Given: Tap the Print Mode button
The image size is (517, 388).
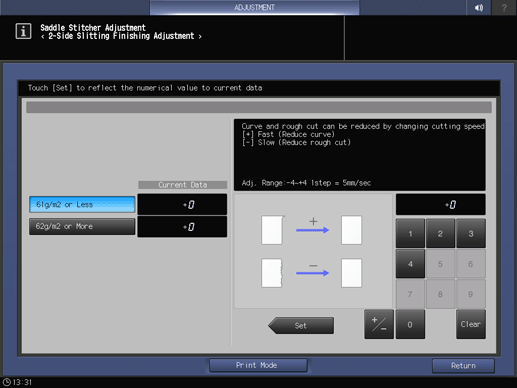Looking at the screenshot, I should (258, 365).
